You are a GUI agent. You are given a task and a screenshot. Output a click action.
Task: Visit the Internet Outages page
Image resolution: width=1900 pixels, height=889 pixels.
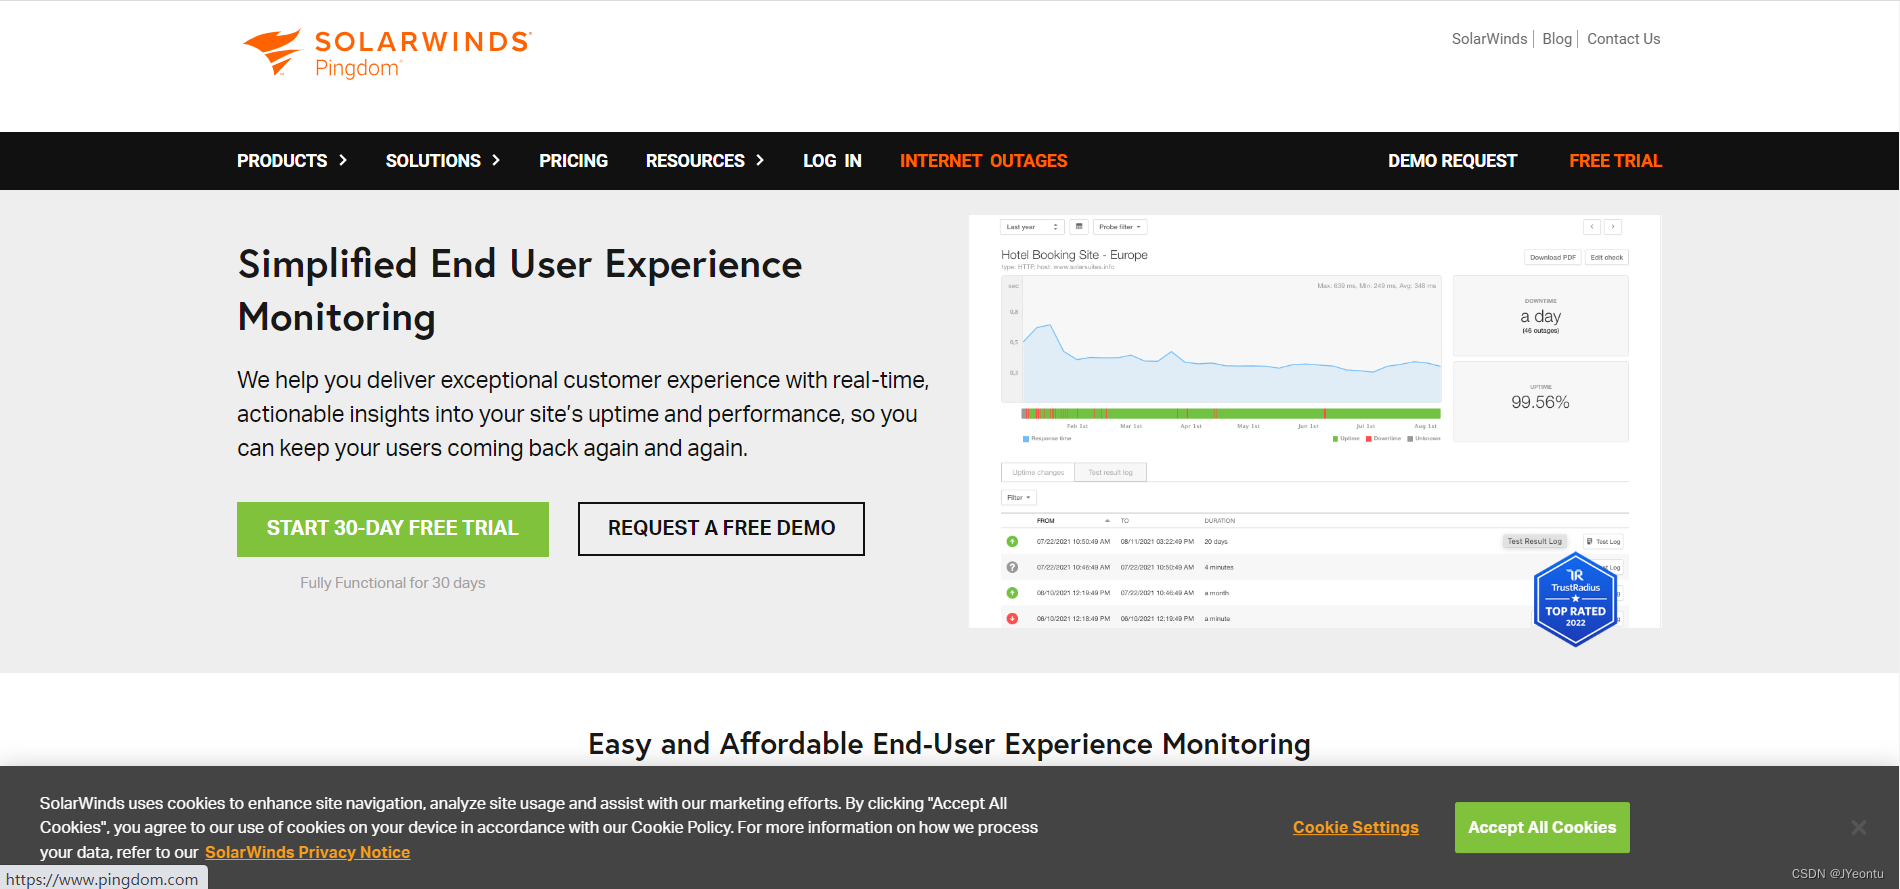coord(983,161)
